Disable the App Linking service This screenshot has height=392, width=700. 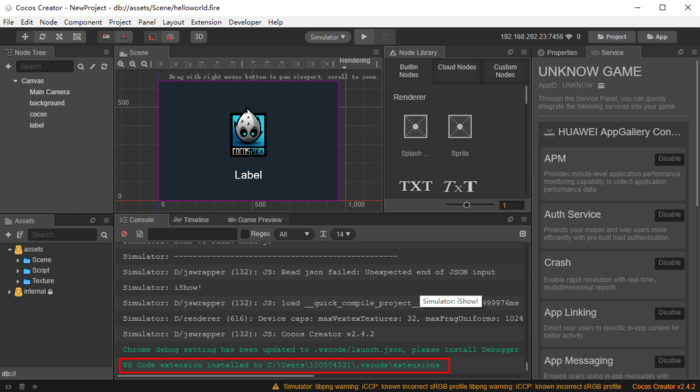[669, 313]
